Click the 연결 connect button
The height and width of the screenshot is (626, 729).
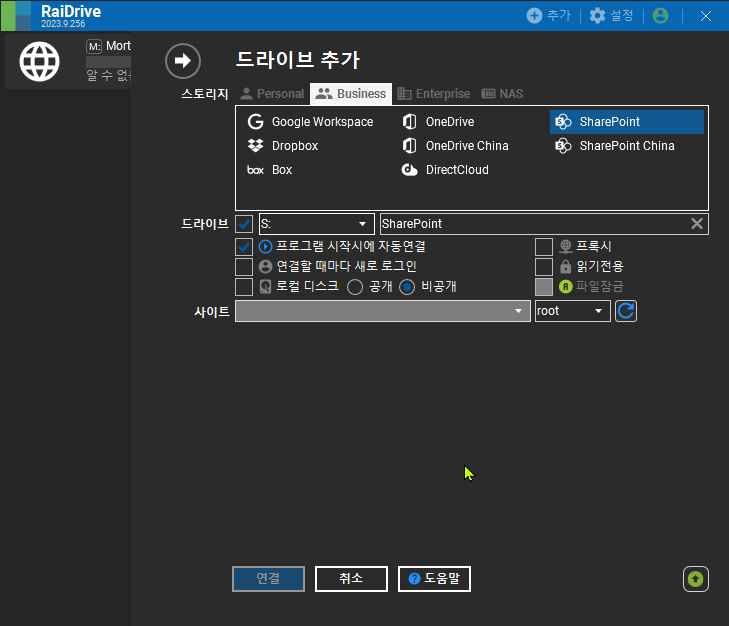(268, 579)
